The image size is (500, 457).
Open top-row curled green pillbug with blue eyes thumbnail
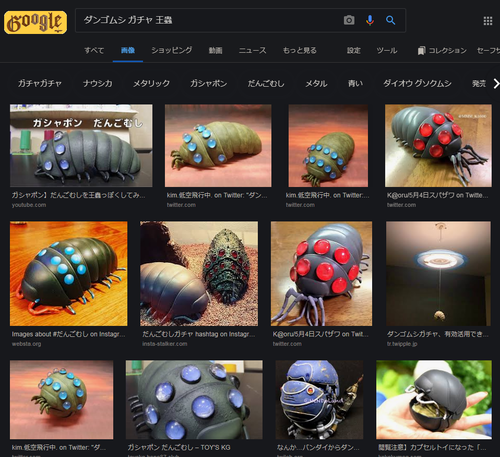328,145
